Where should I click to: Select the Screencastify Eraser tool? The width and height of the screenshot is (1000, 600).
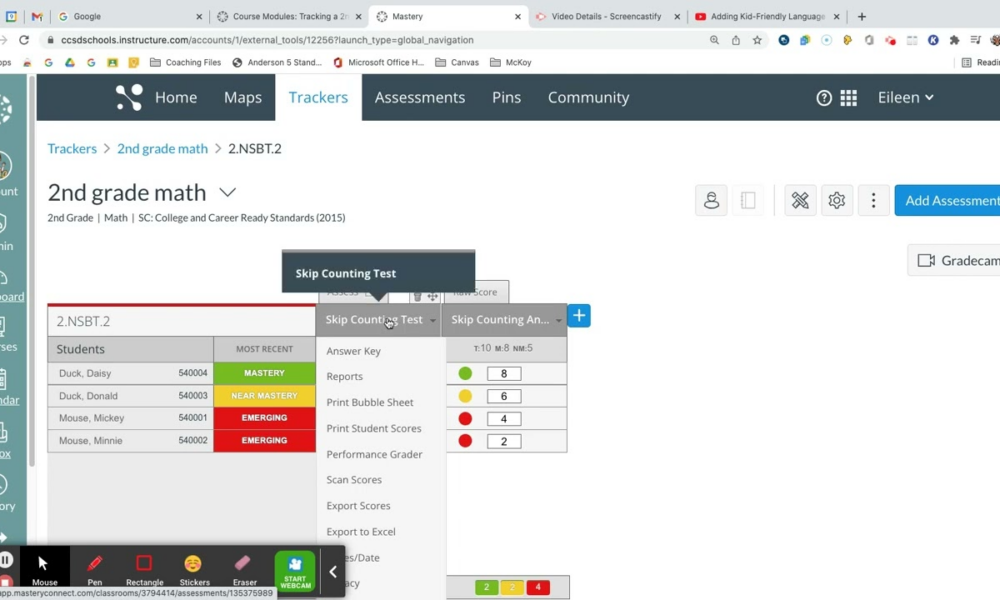pos(244,569)
